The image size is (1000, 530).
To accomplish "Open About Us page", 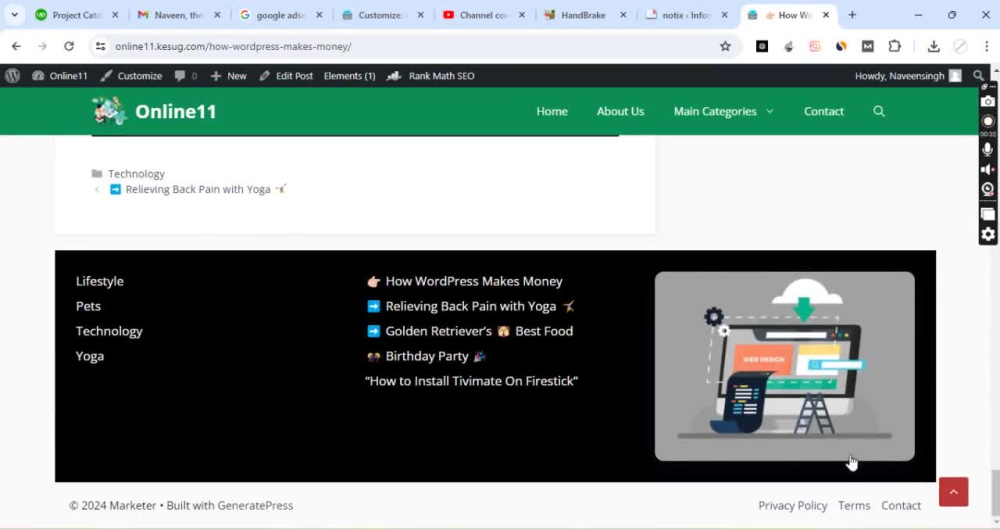I will [x=620, y=111].
